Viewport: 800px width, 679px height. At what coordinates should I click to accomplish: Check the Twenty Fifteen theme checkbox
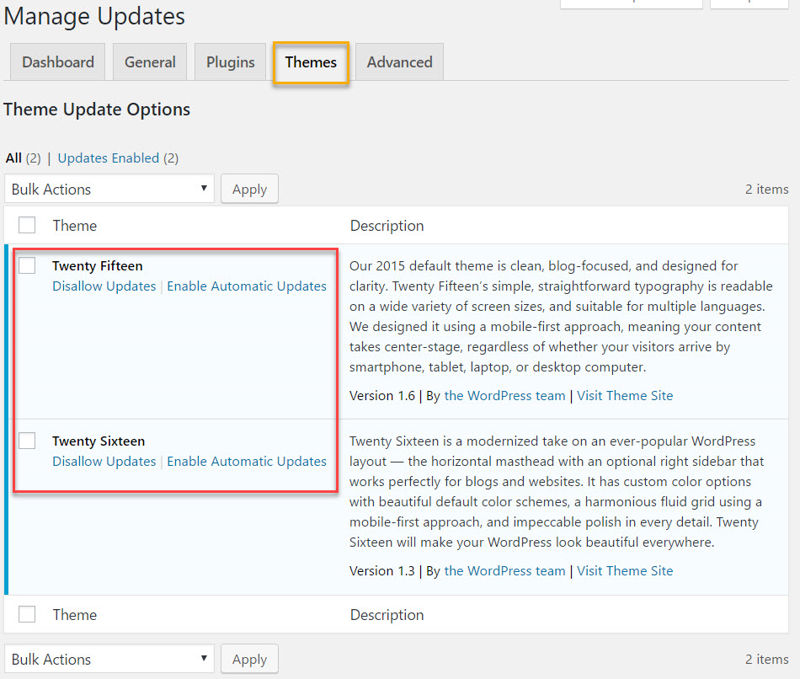(x=27, y=265)
